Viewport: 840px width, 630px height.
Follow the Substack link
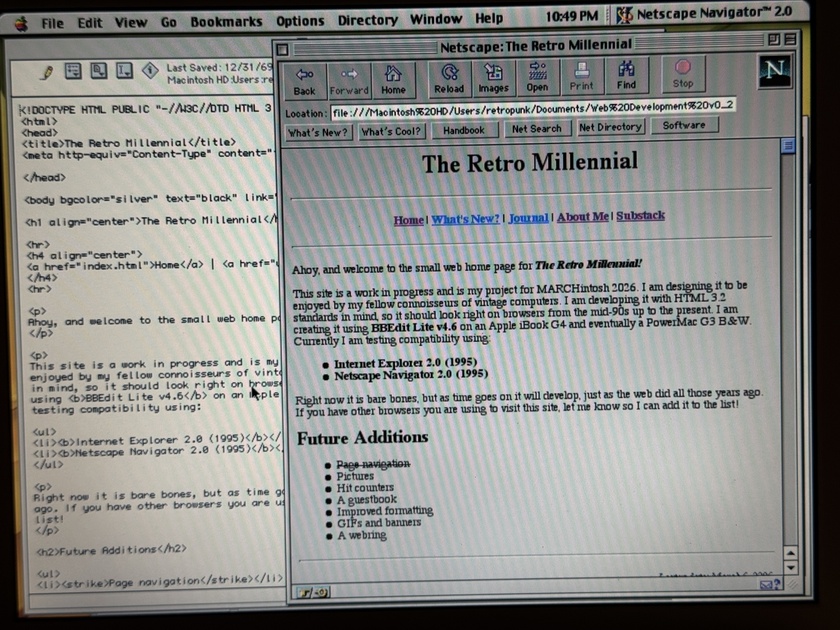[640, 216]
